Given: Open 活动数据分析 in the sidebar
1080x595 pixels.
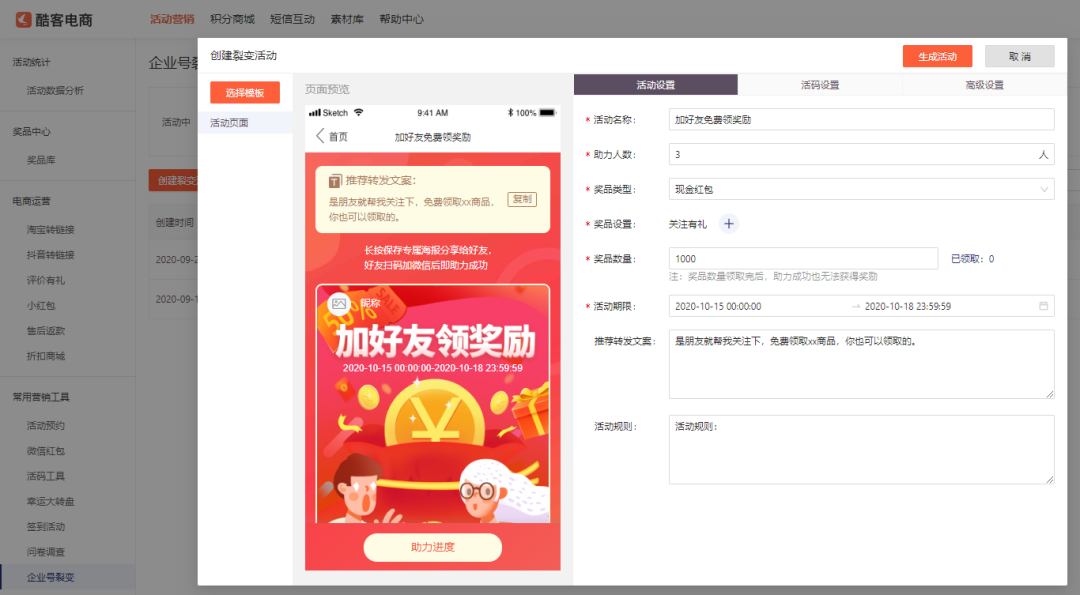Looking at the screenshot, I should pyautogui.click(x=55, y=90).
